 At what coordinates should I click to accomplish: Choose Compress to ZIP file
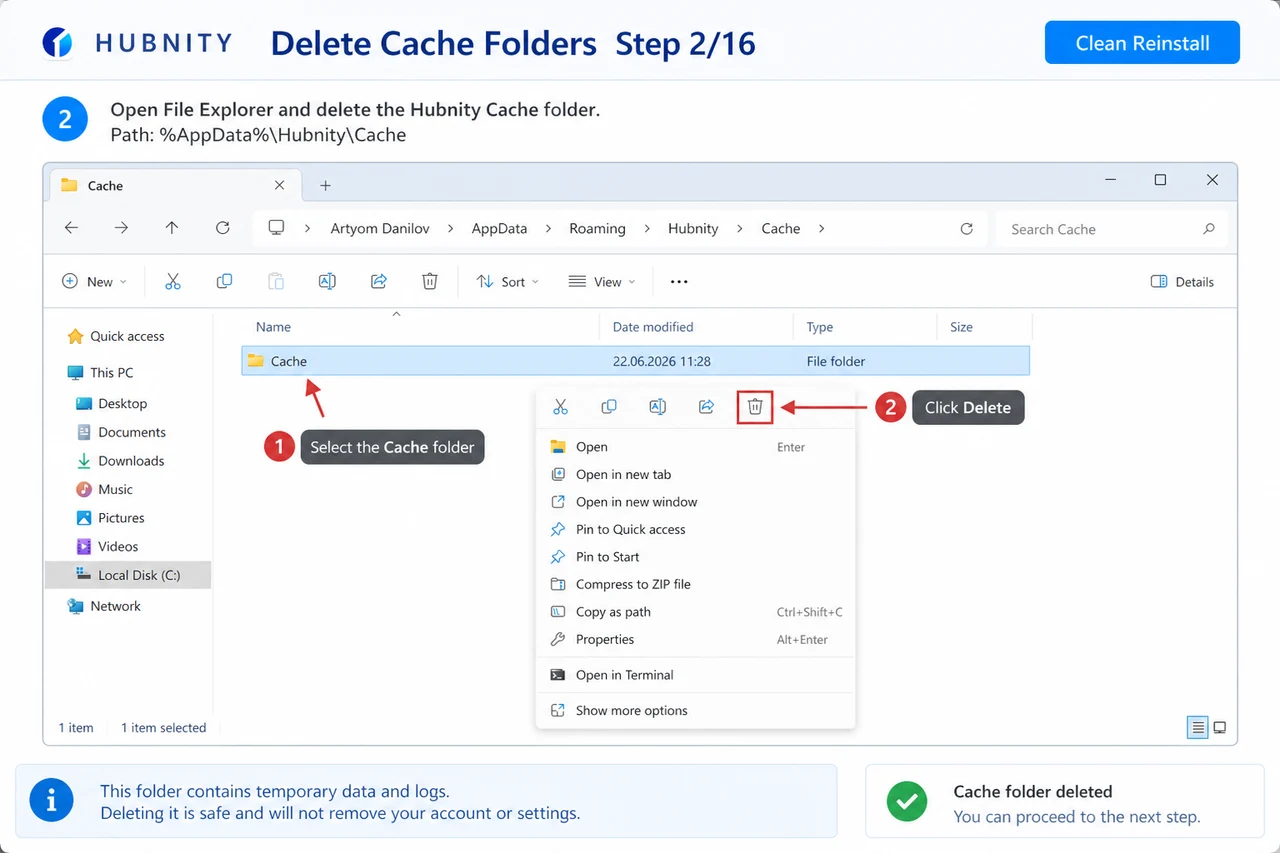click(x=696, y=584)
